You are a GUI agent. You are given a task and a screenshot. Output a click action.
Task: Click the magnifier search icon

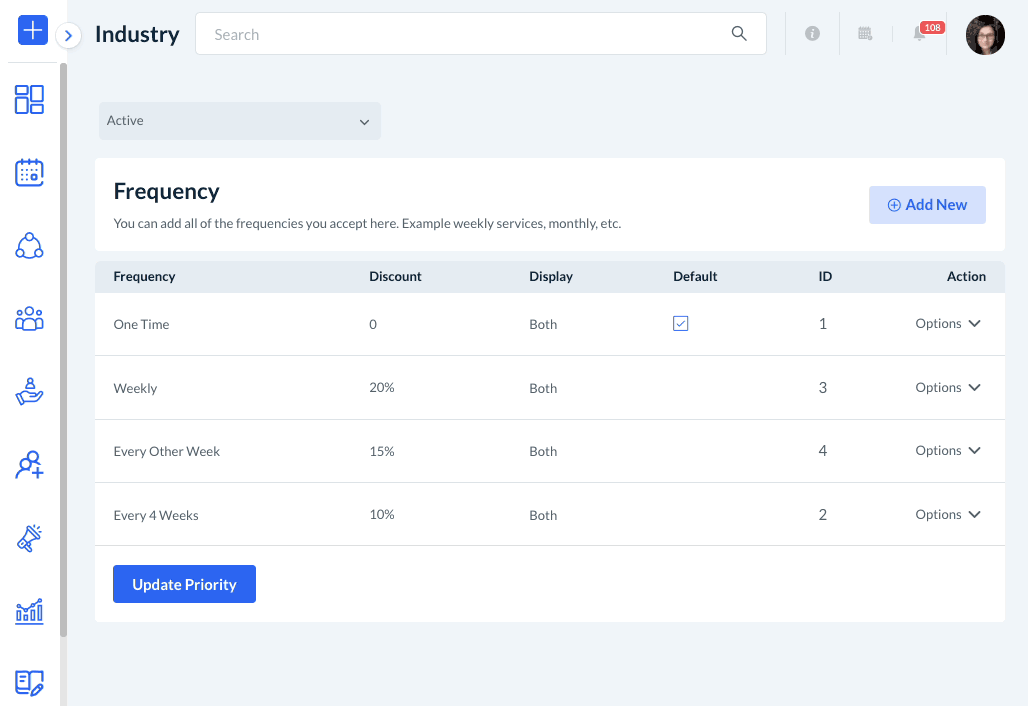click(x=739, y=34)
